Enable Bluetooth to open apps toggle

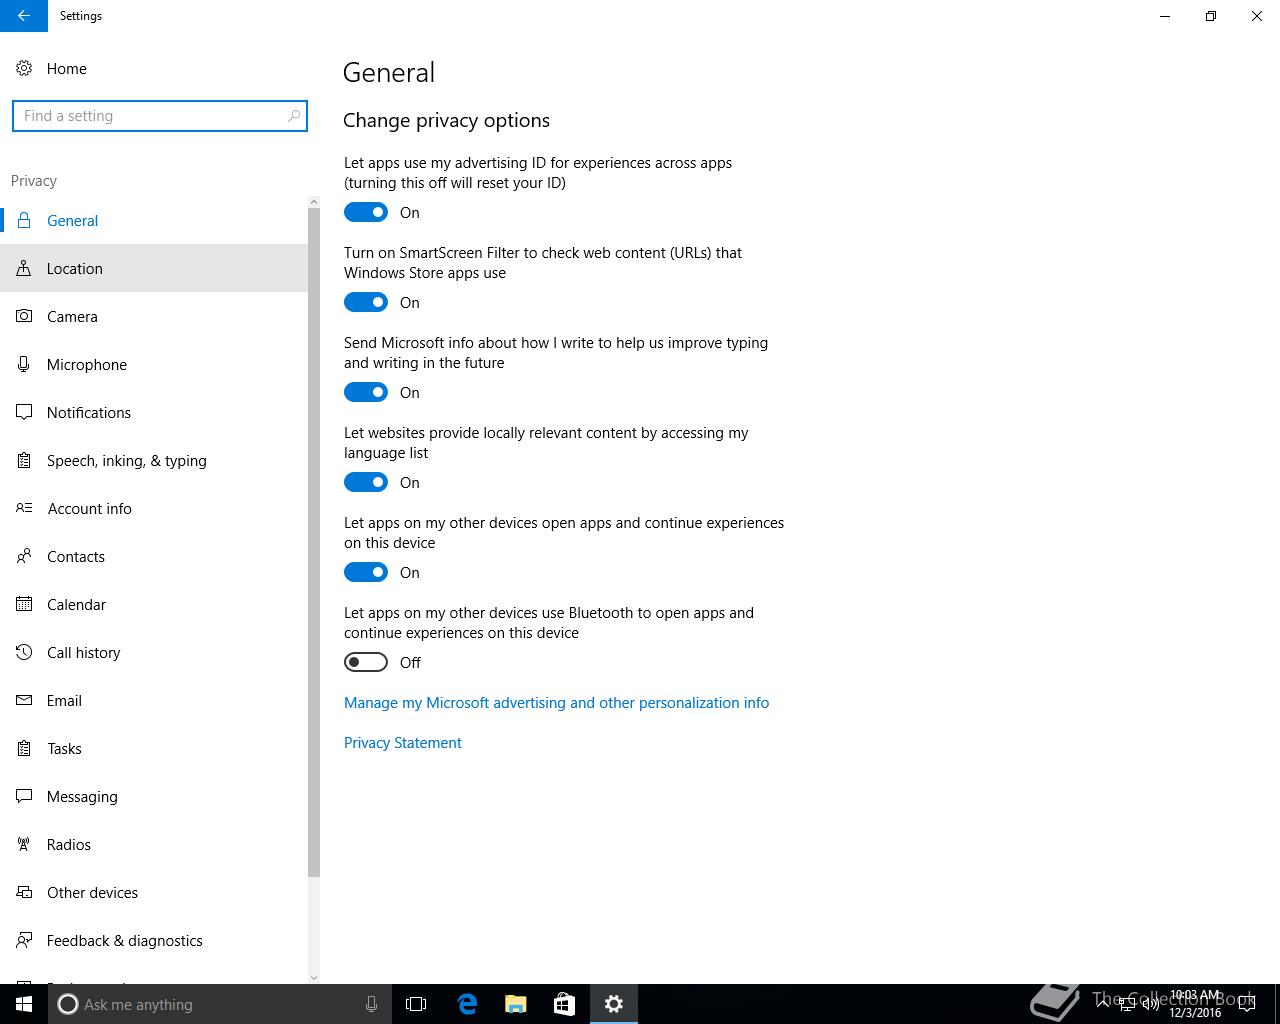click(366, 662)
